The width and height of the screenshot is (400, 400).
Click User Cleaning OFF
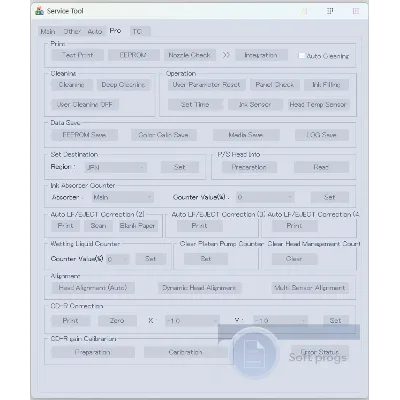[85, 104]
